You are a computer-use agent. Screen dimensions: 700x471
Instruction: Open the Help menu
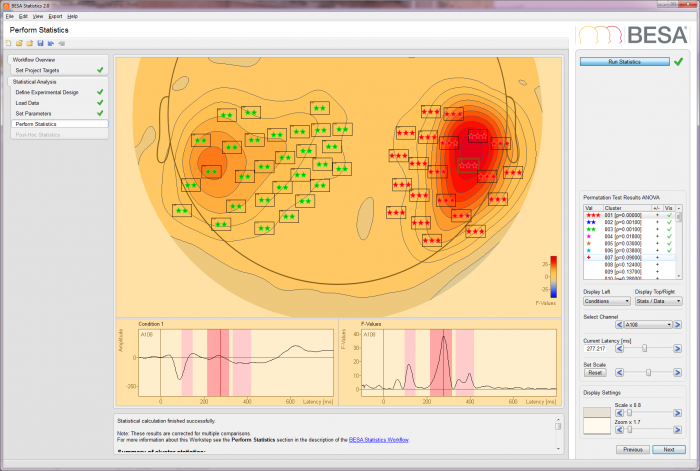(x=72, y=16)
